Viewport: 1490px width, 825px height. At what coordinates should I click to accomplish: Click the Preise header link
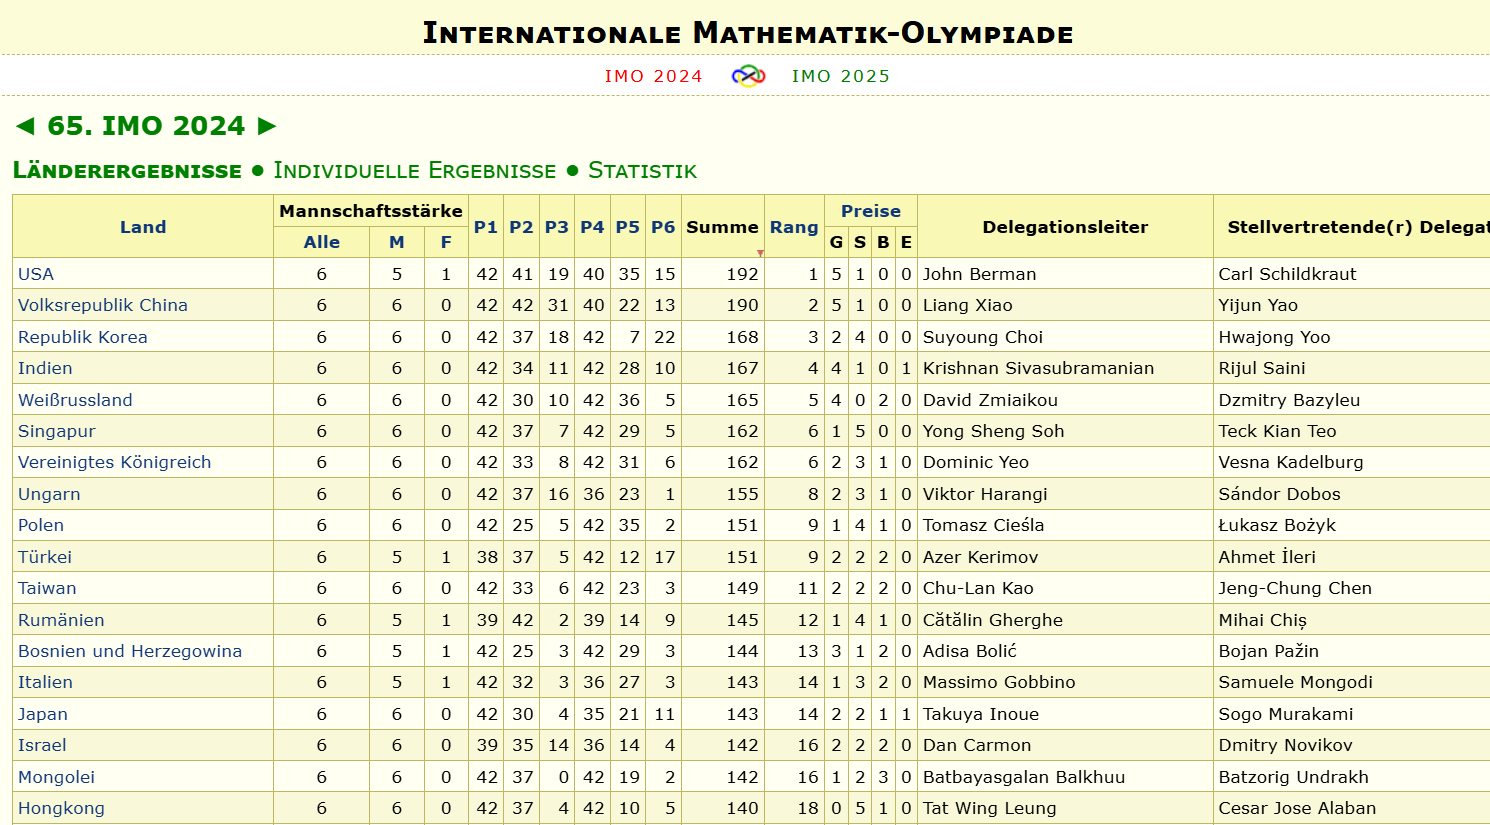871,211
